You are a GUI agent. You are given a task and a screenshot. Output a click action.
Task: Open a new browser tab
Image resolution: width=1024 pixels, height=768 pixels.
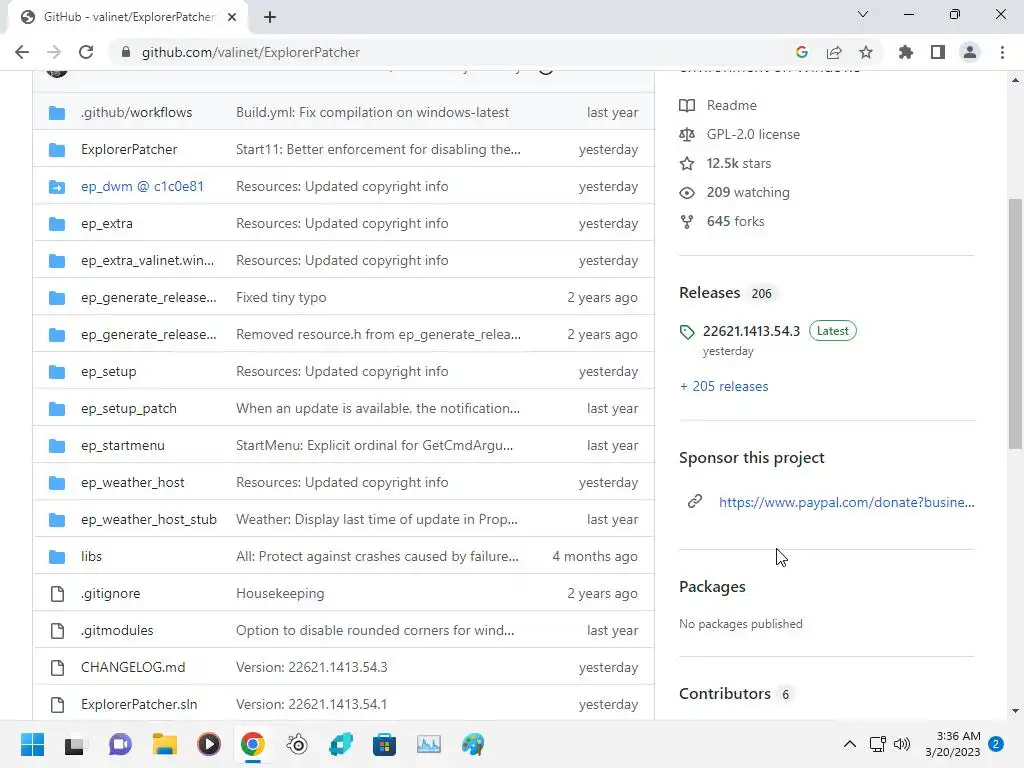tap(270, 17)
